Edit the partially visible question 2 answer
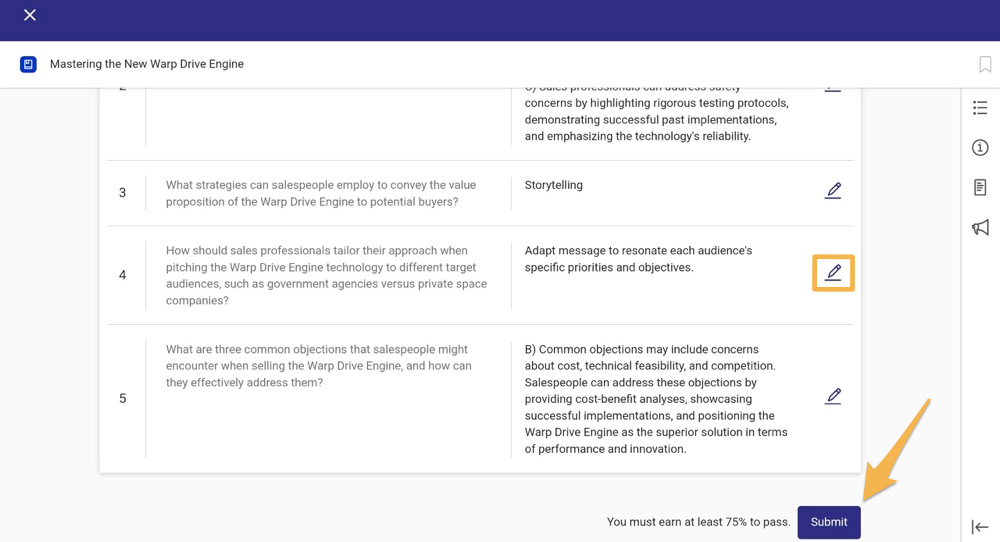1000x542 pixels. [x=833, y=89]
